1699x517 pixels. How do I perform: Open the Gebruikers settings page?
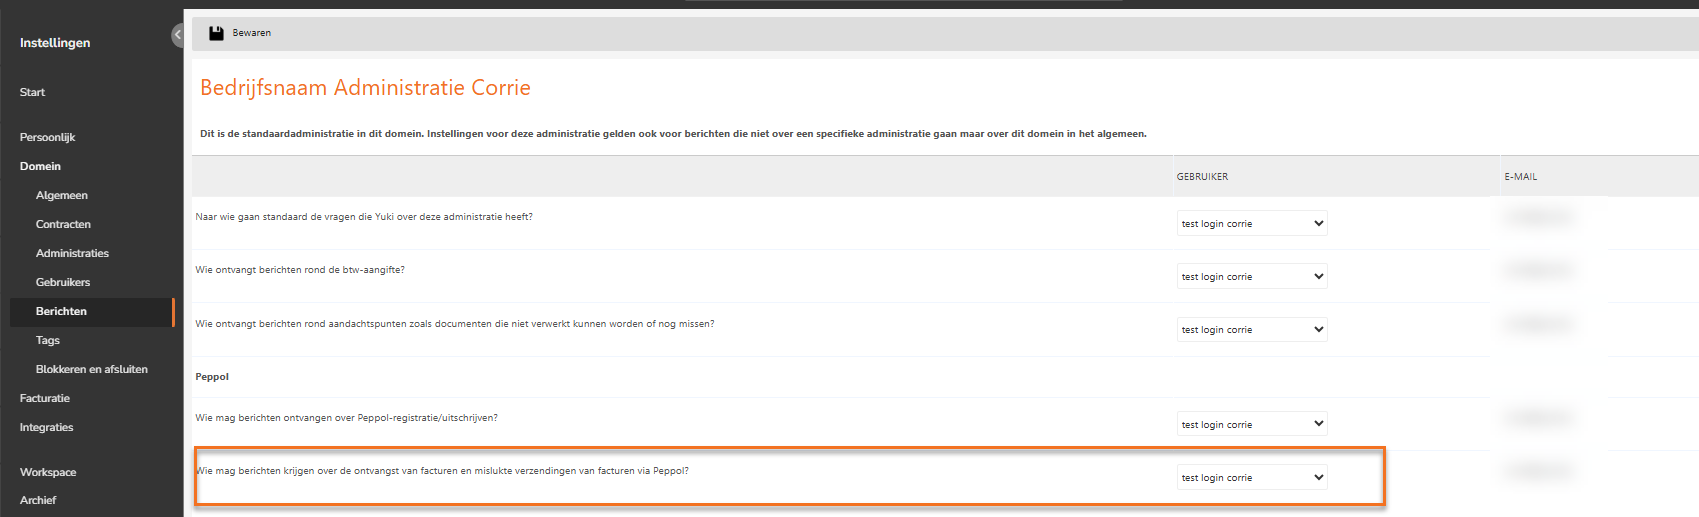[x=63, y=282]
